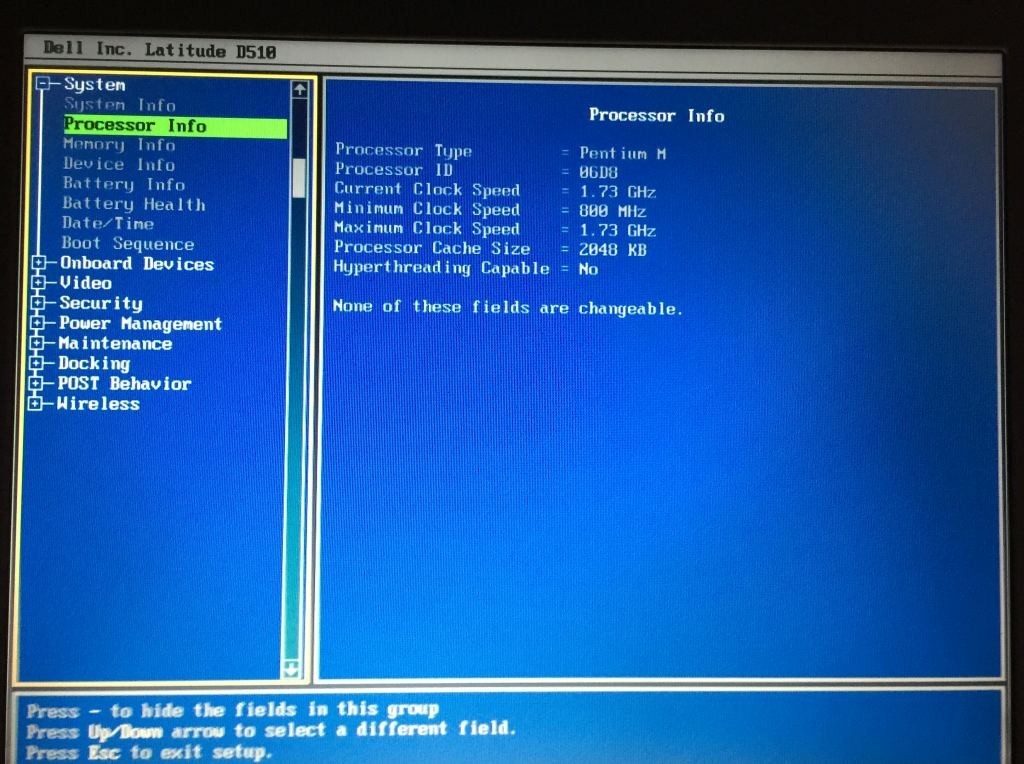
Task: Open the Date/Time entry
Action: (x=108, y=223)
